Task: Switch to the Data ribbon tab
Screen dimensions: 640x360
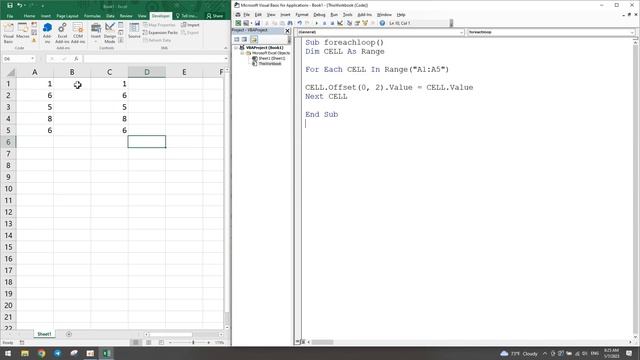Action: tap(110, 16)
